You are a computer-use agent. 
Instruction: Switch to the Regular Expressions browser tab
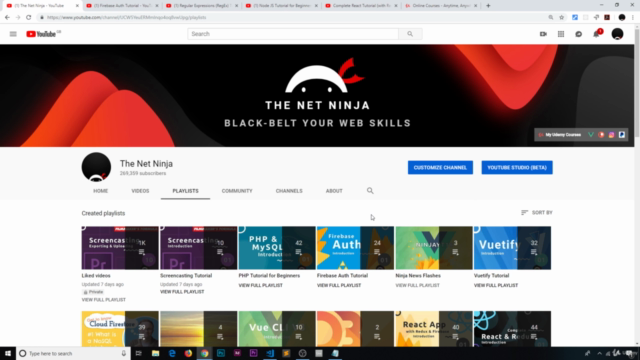click(201, 6)
